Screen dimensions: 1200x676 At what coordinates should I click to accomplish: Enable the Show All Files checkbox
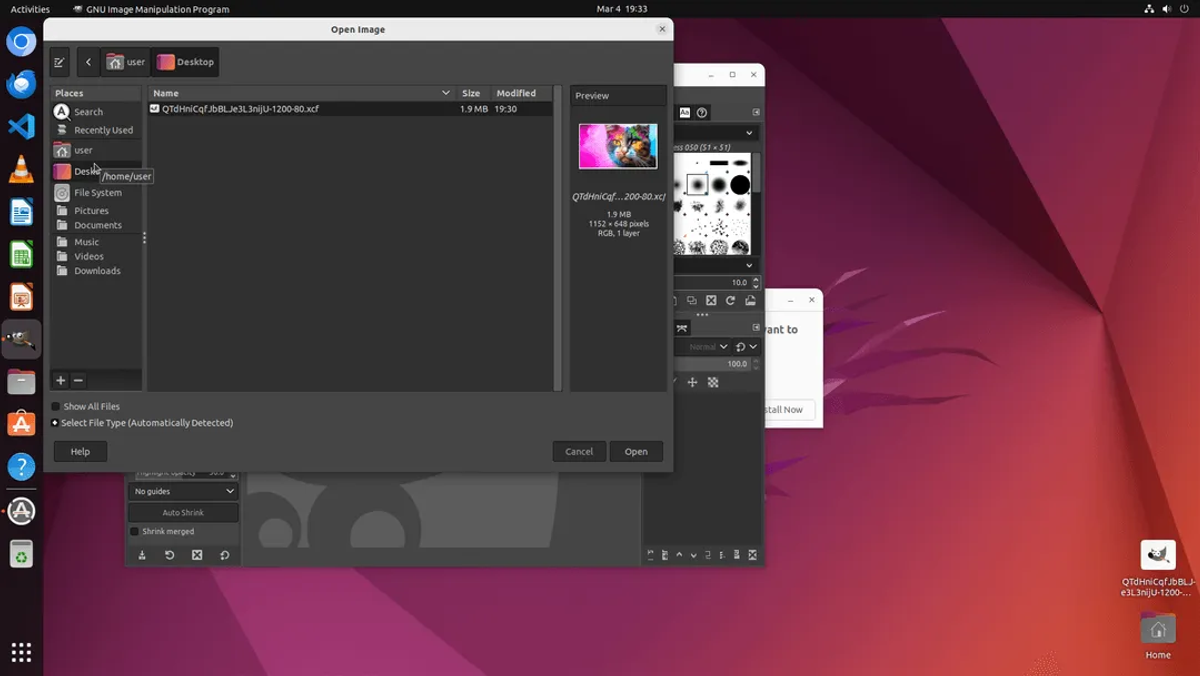click(x=56, y=407)
